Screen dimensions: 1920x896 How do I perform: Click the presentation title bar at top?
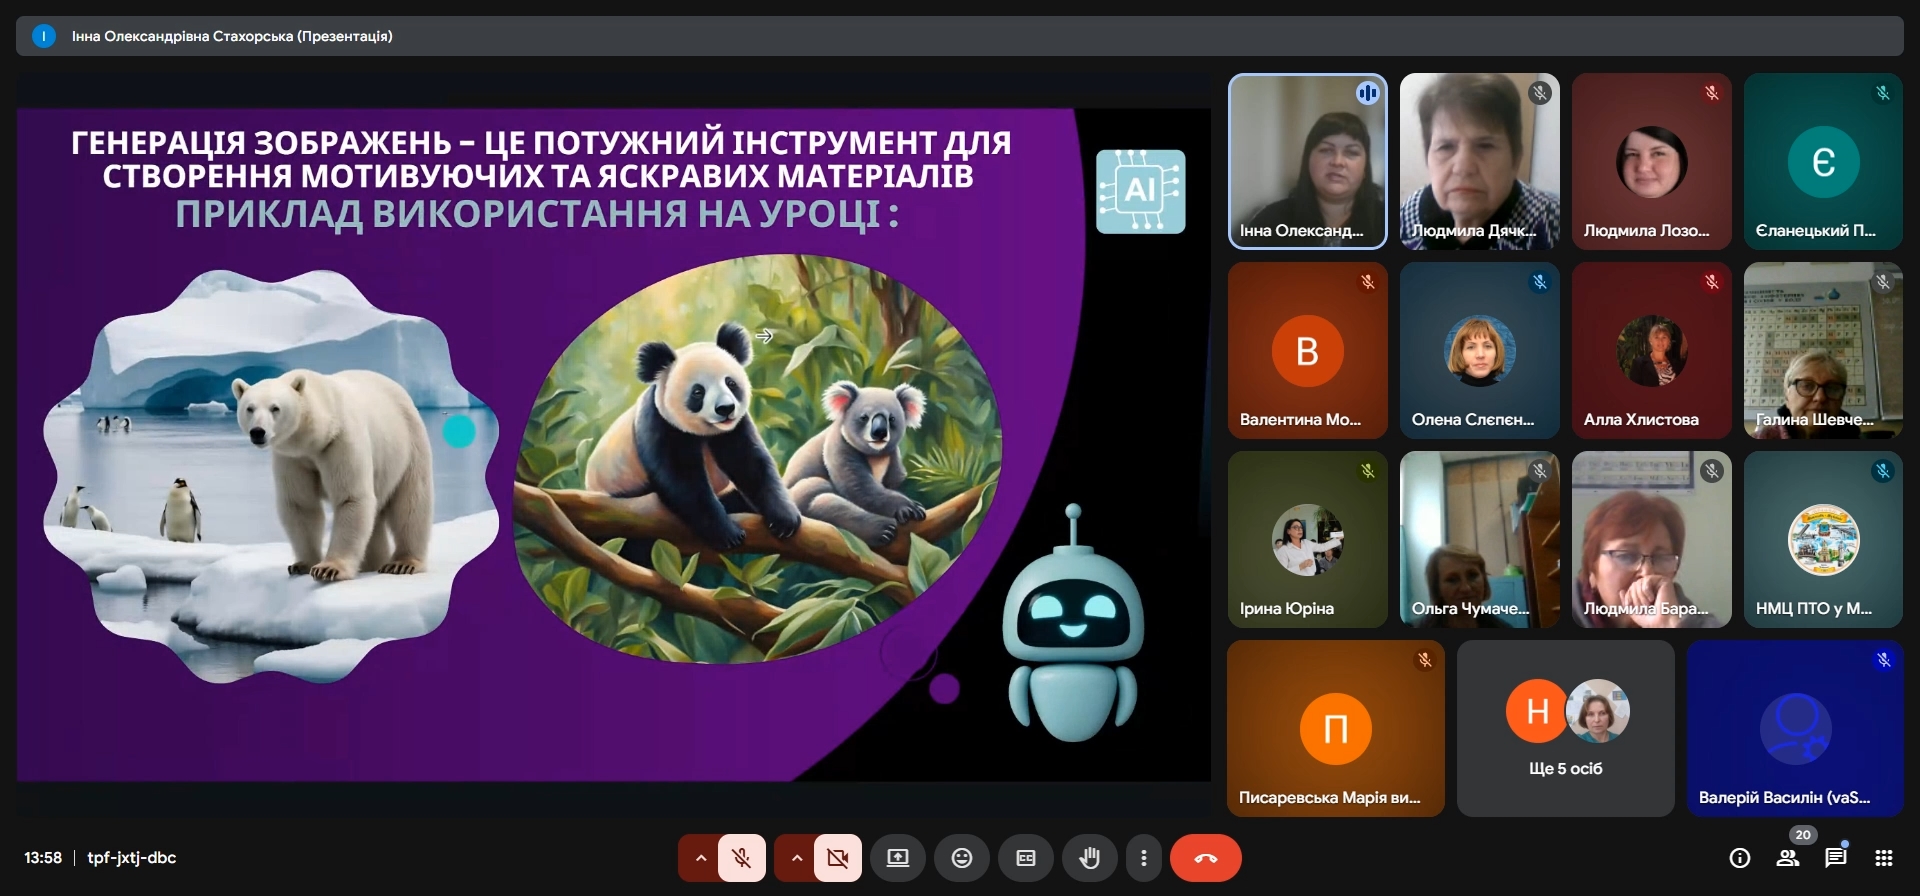coord(959,36)
